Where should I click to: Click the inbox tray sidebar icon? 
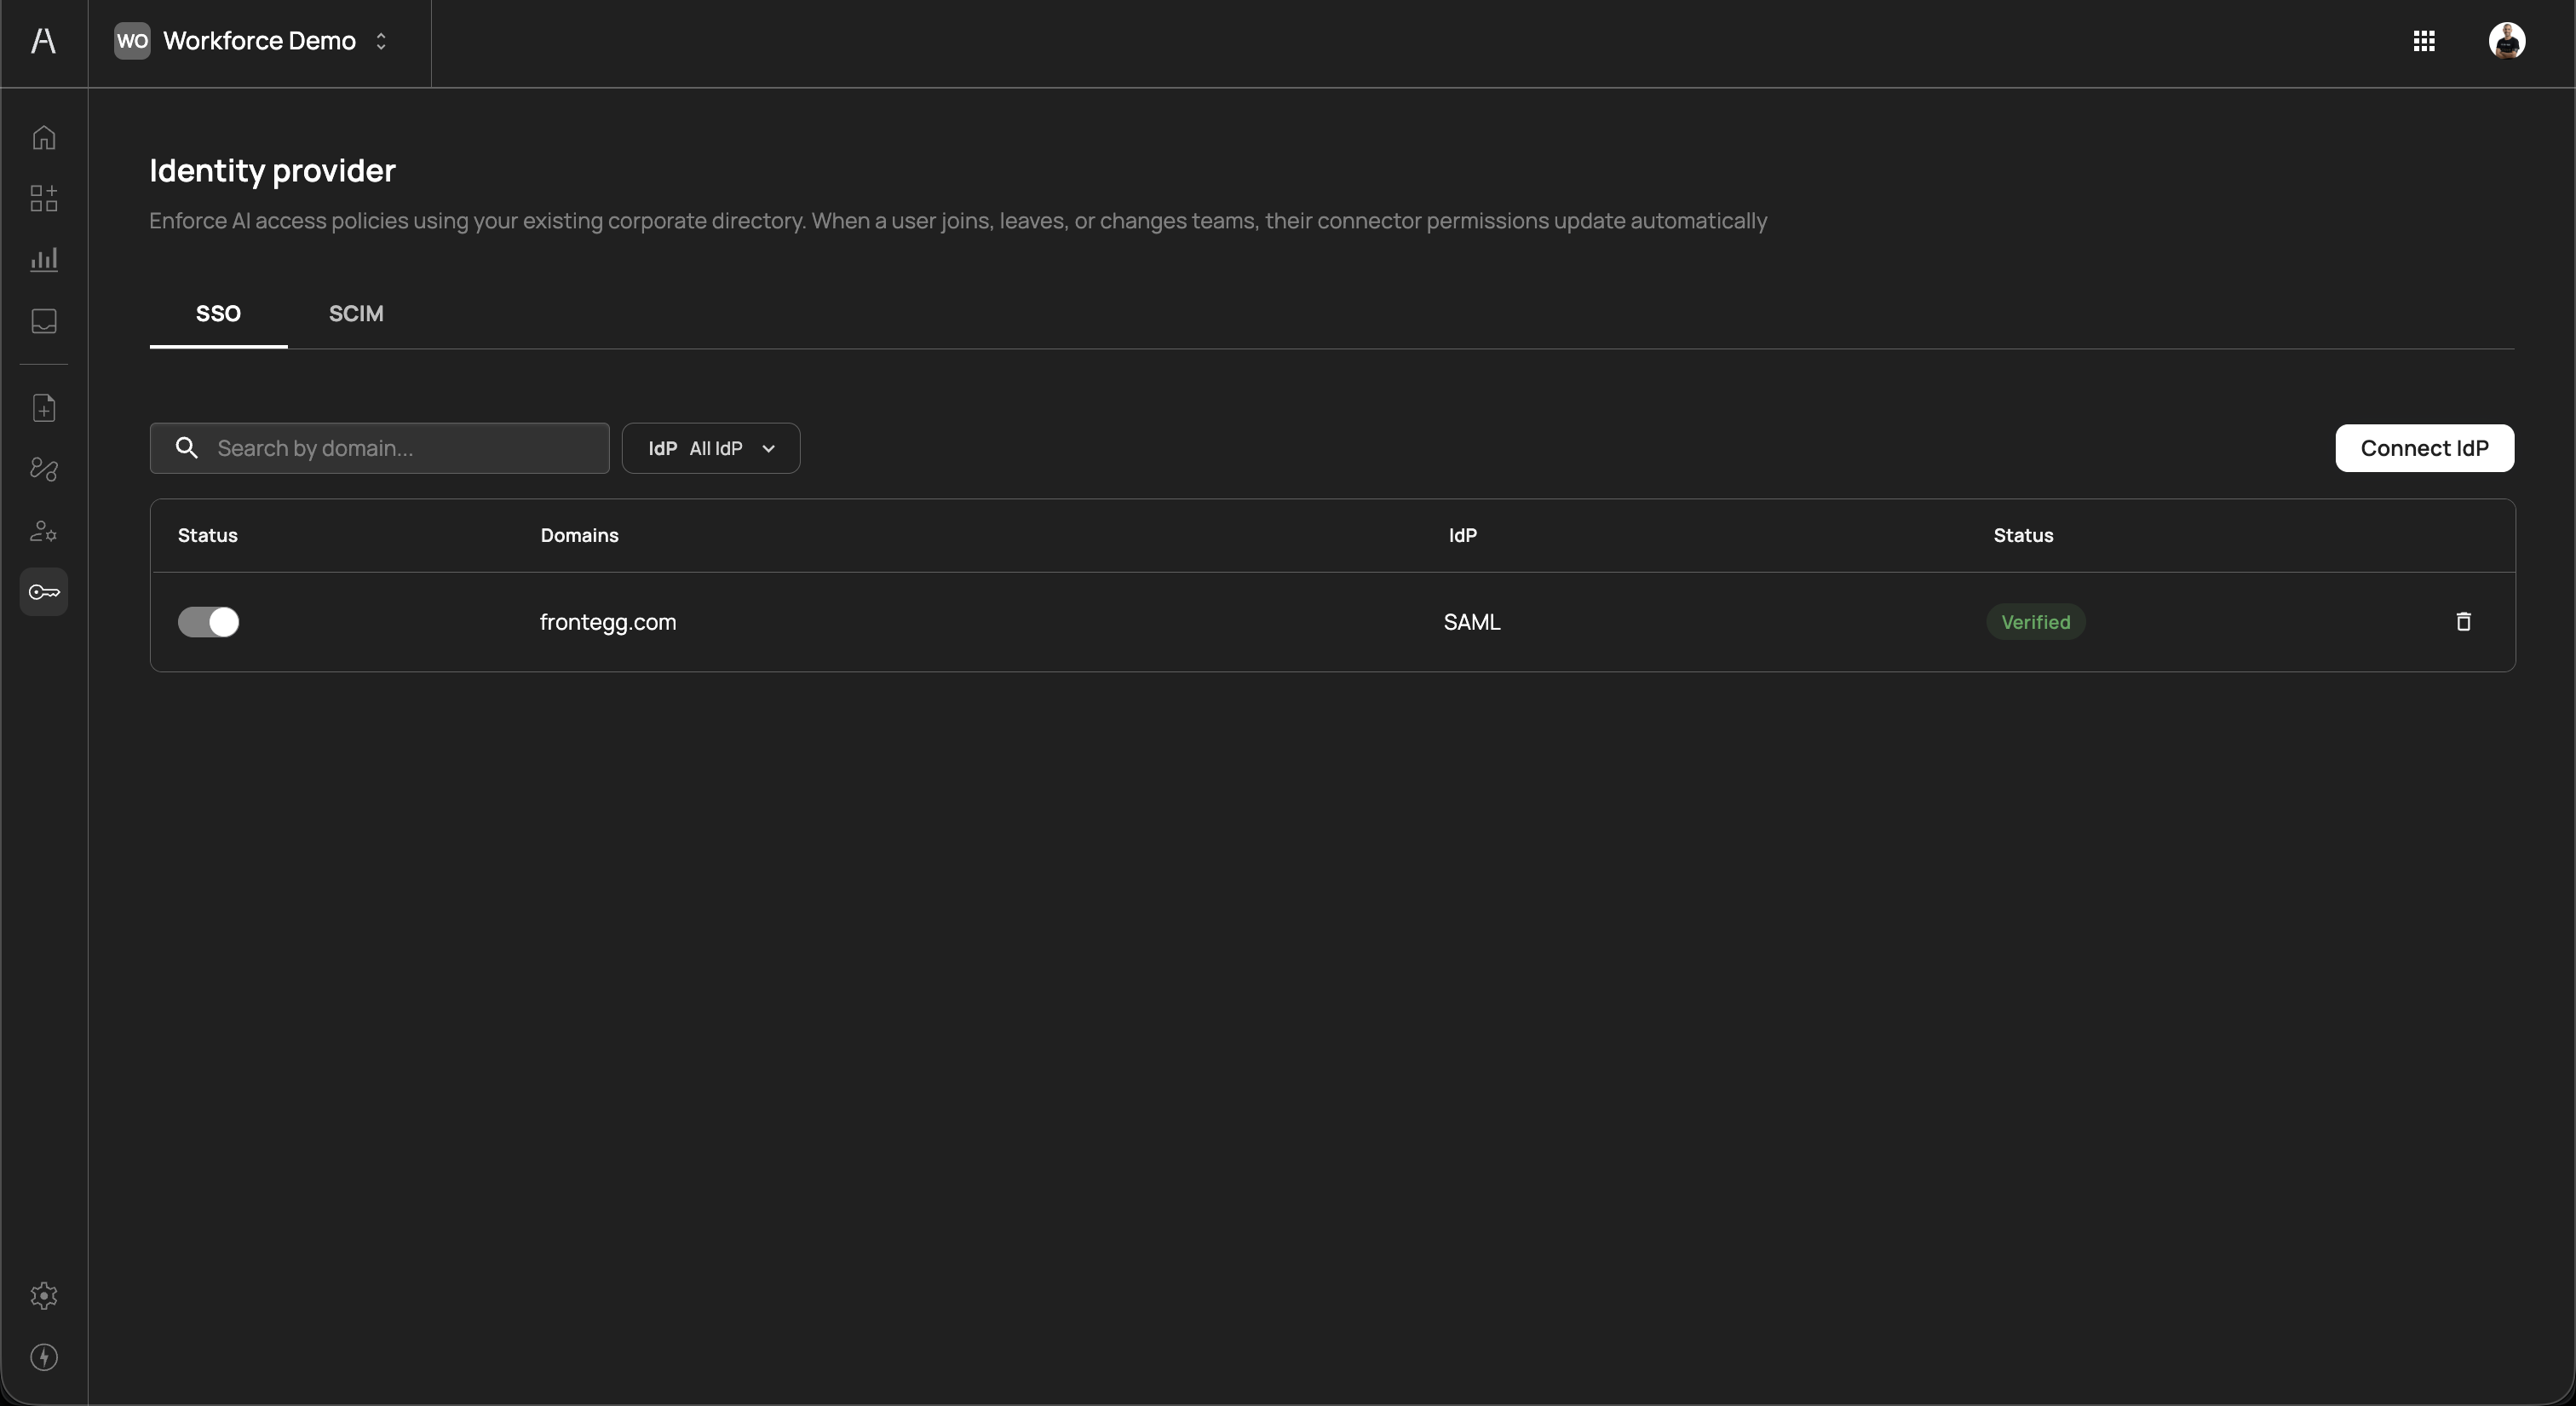click(x=44, y=321)
